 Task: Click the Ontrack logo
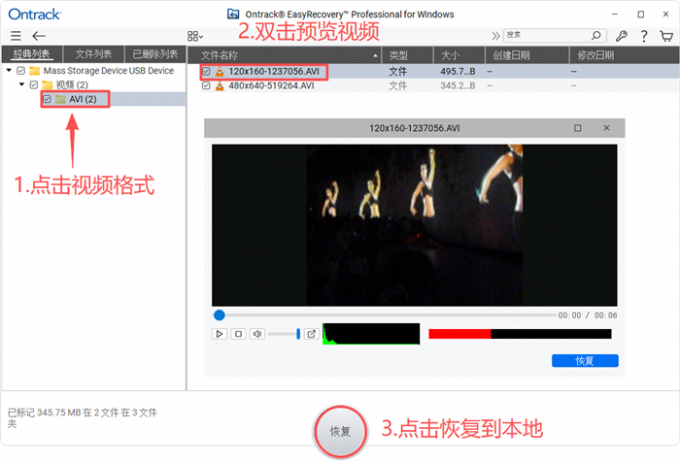point(35,14)
